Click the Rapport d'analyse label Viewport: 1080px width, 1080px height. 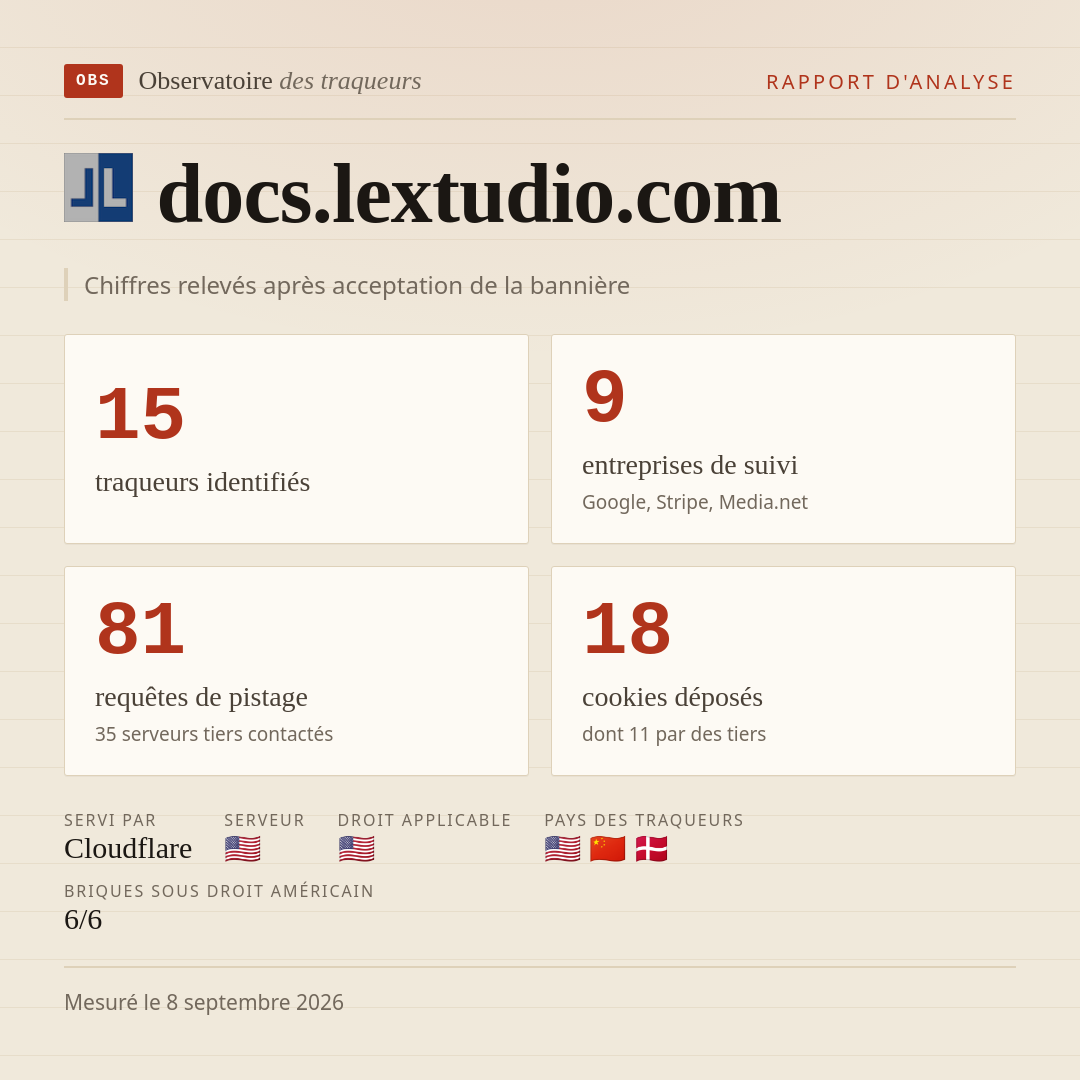pyautogui.click(x=891, y=82)
